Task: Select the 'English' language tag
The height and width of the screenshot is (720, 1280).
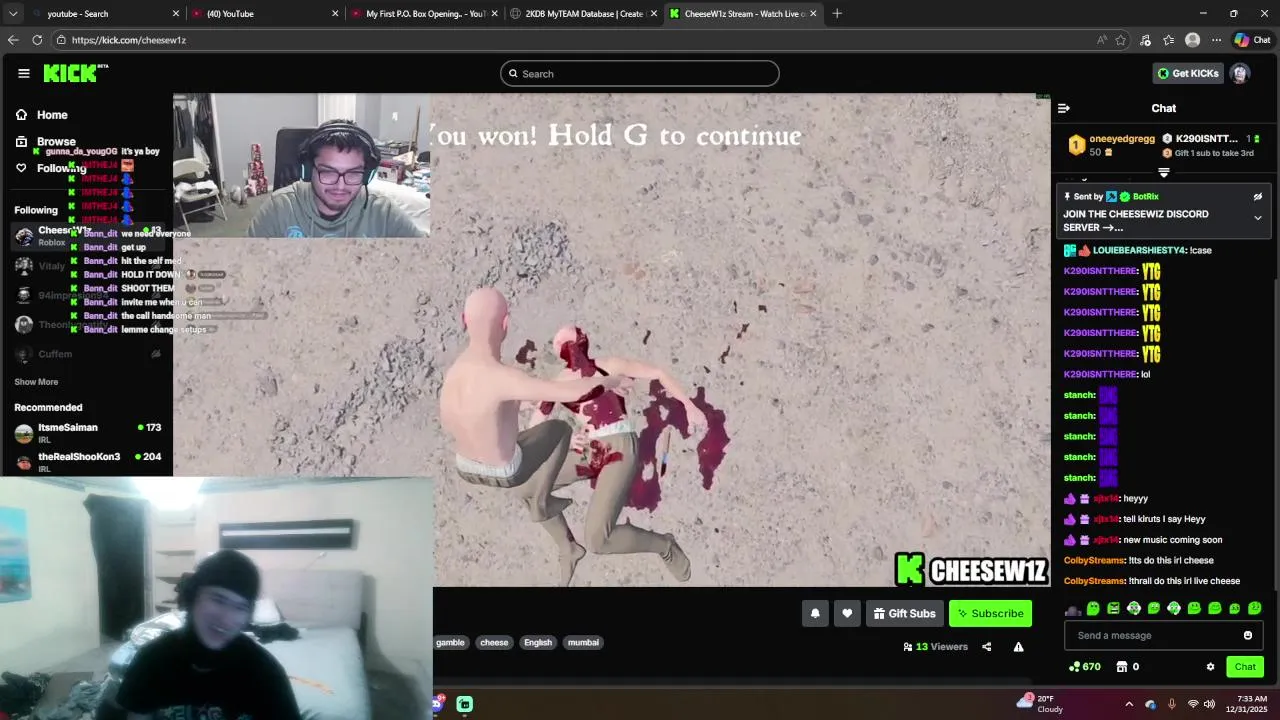Action: (538, 642)
